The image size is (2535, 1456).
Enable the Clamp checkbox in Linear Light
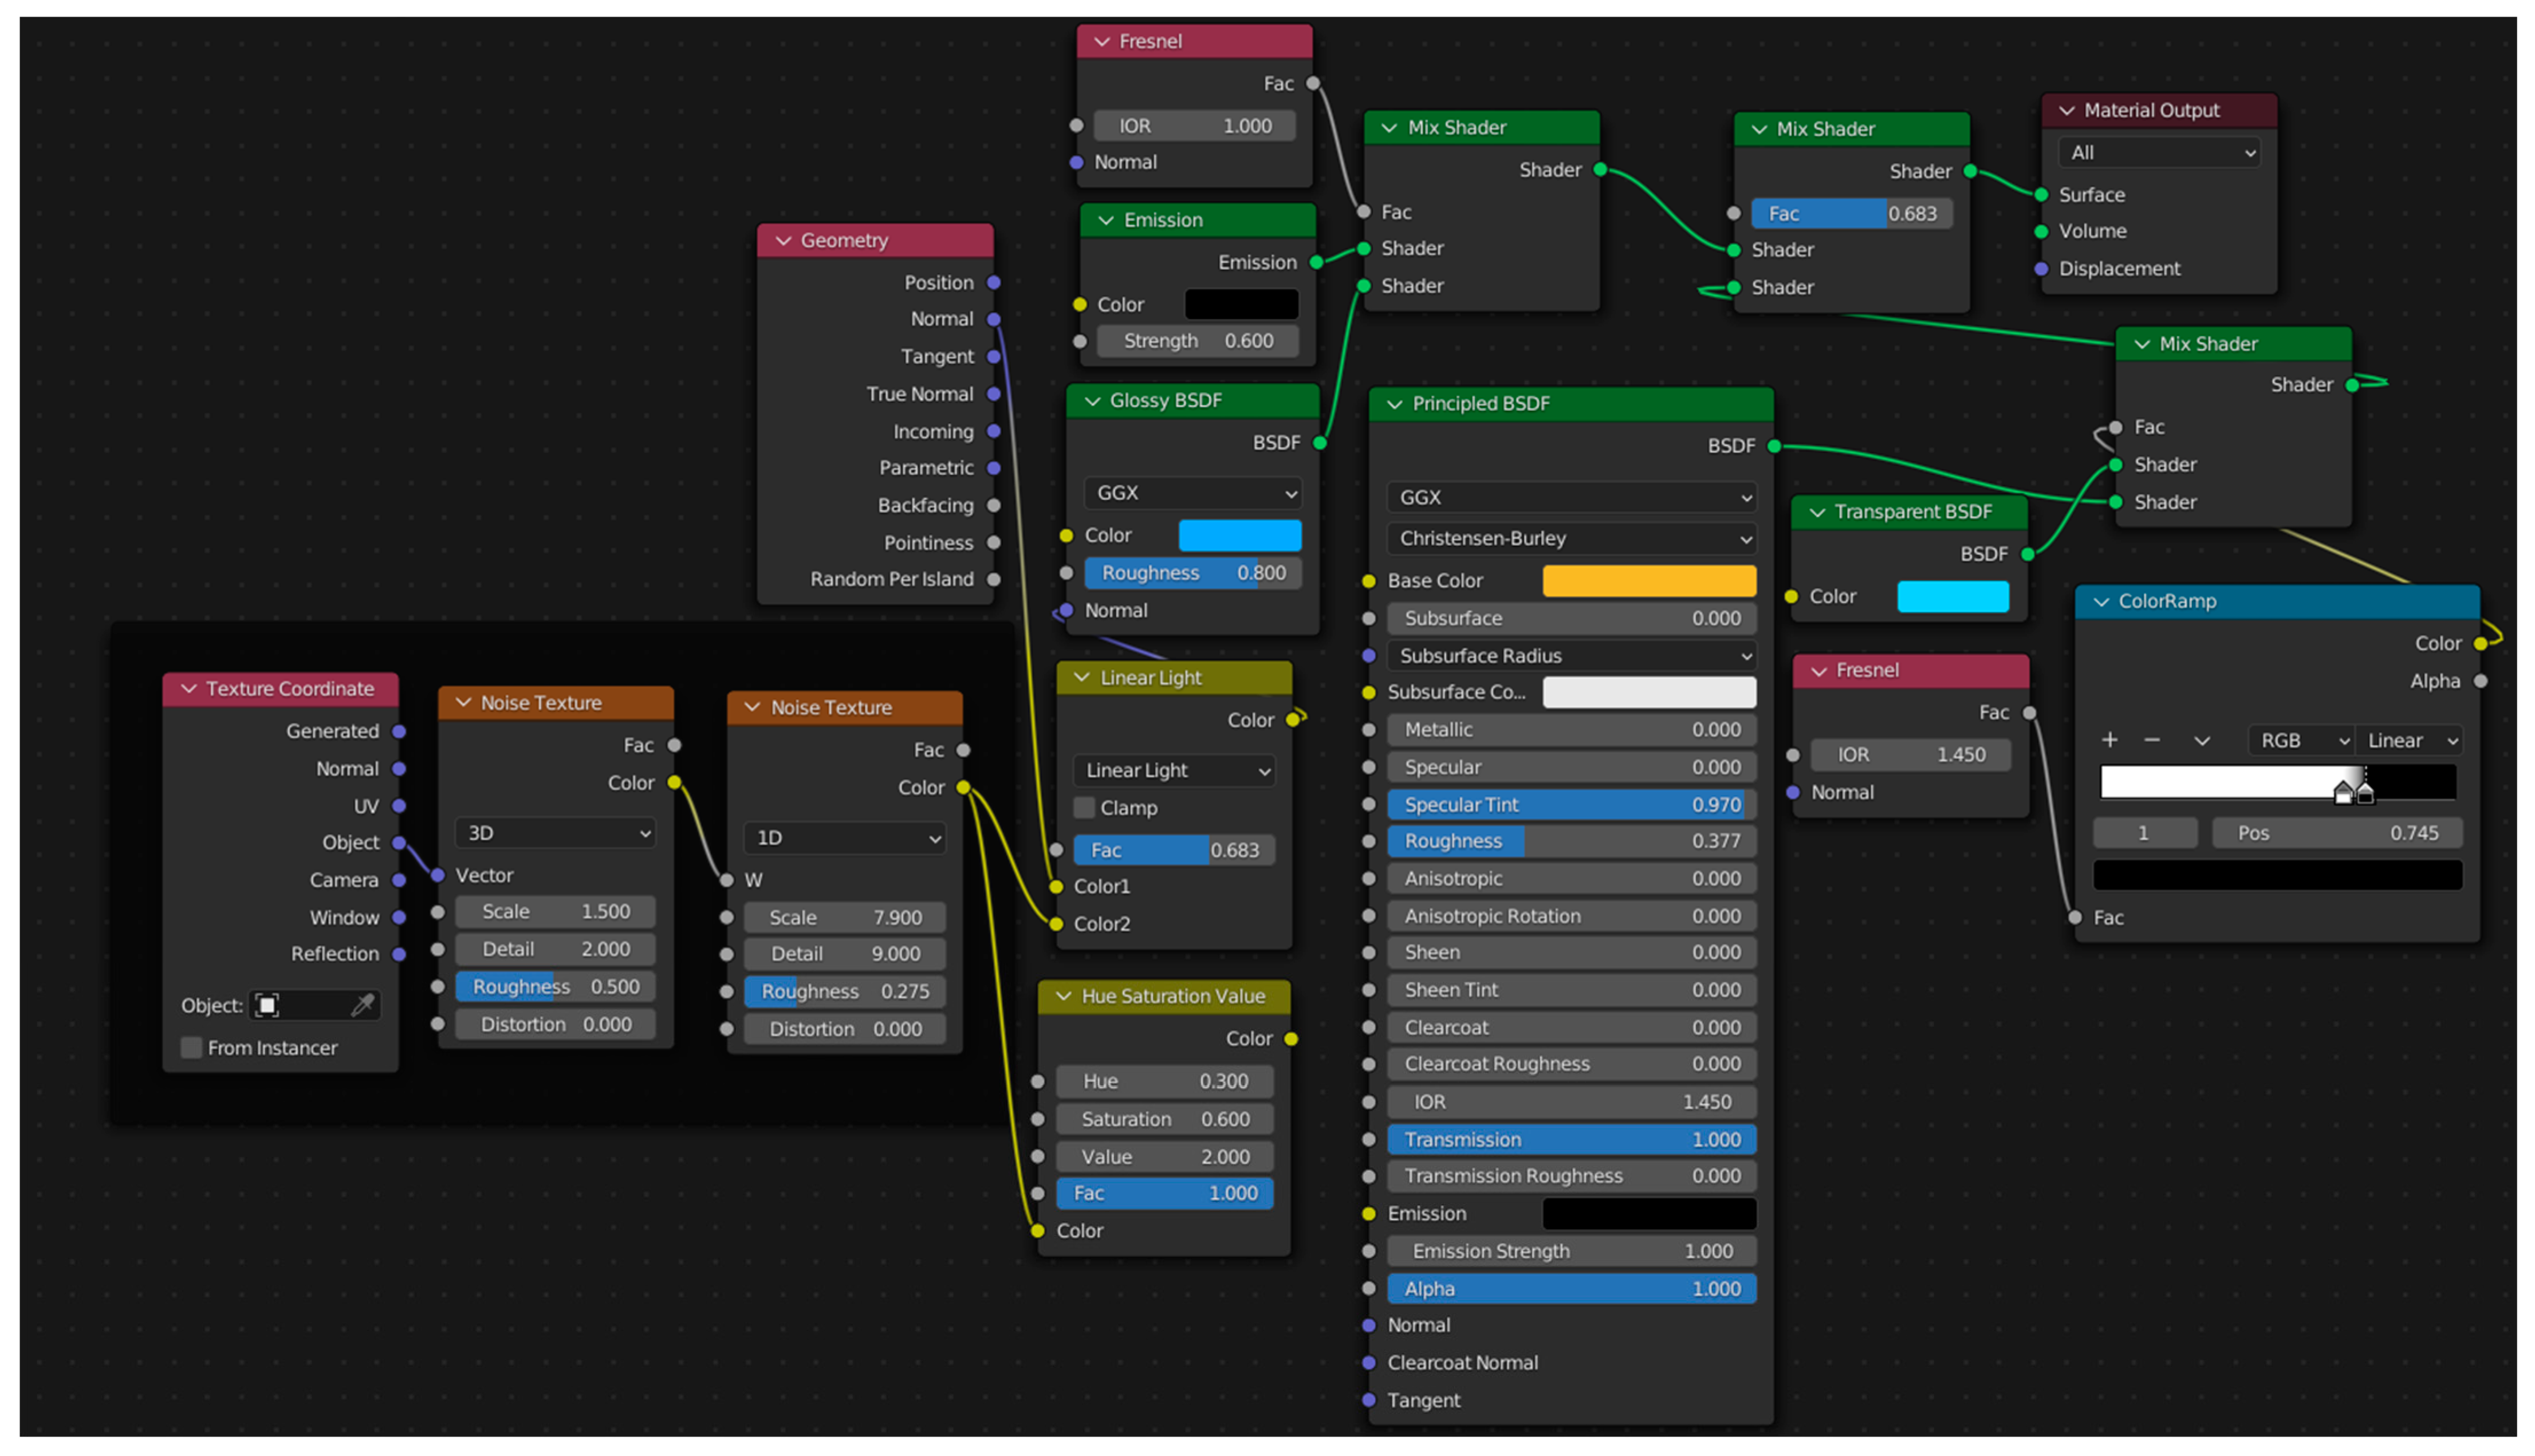pos(1084,808)
